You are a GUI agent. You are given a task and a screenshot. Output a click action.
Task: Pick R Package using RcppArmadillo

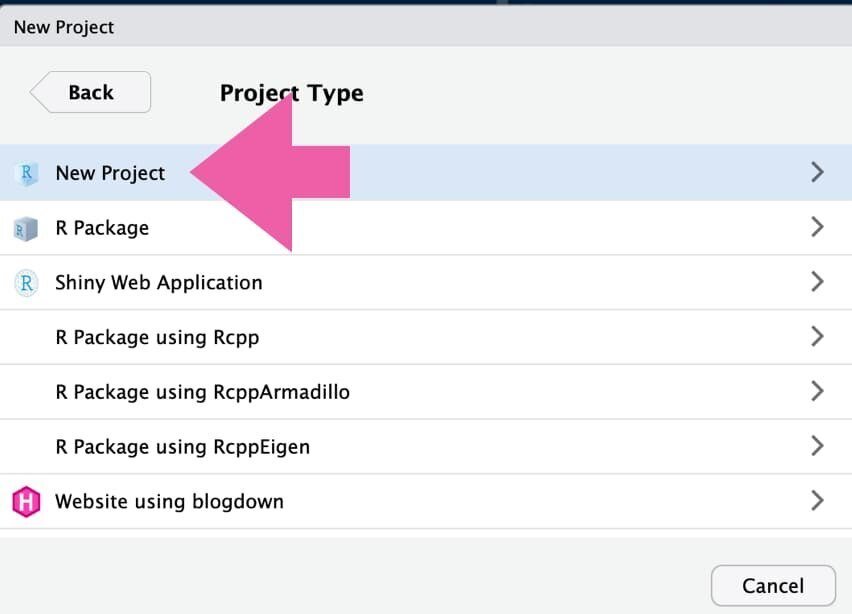426,392
